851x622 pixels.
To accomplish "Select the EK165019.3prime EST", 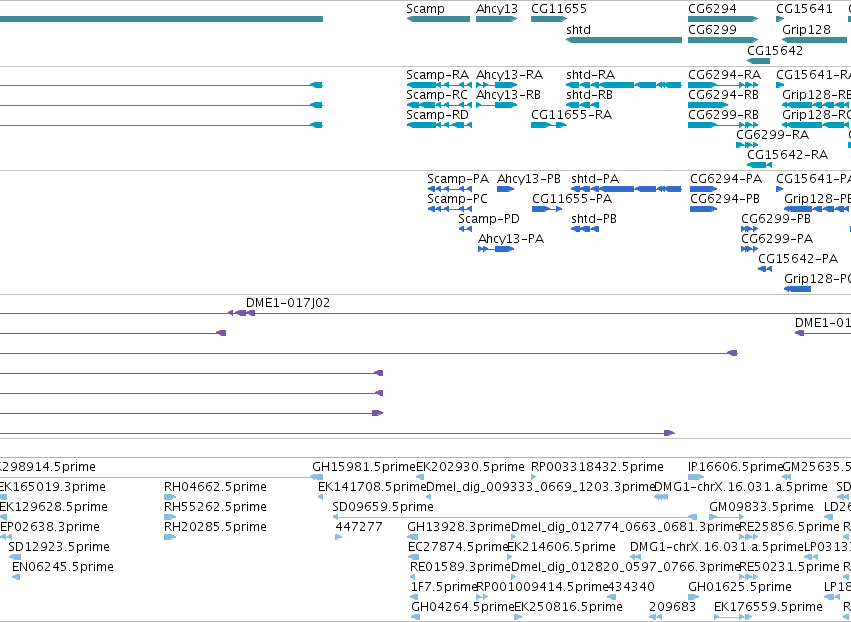I will [3, 497].
